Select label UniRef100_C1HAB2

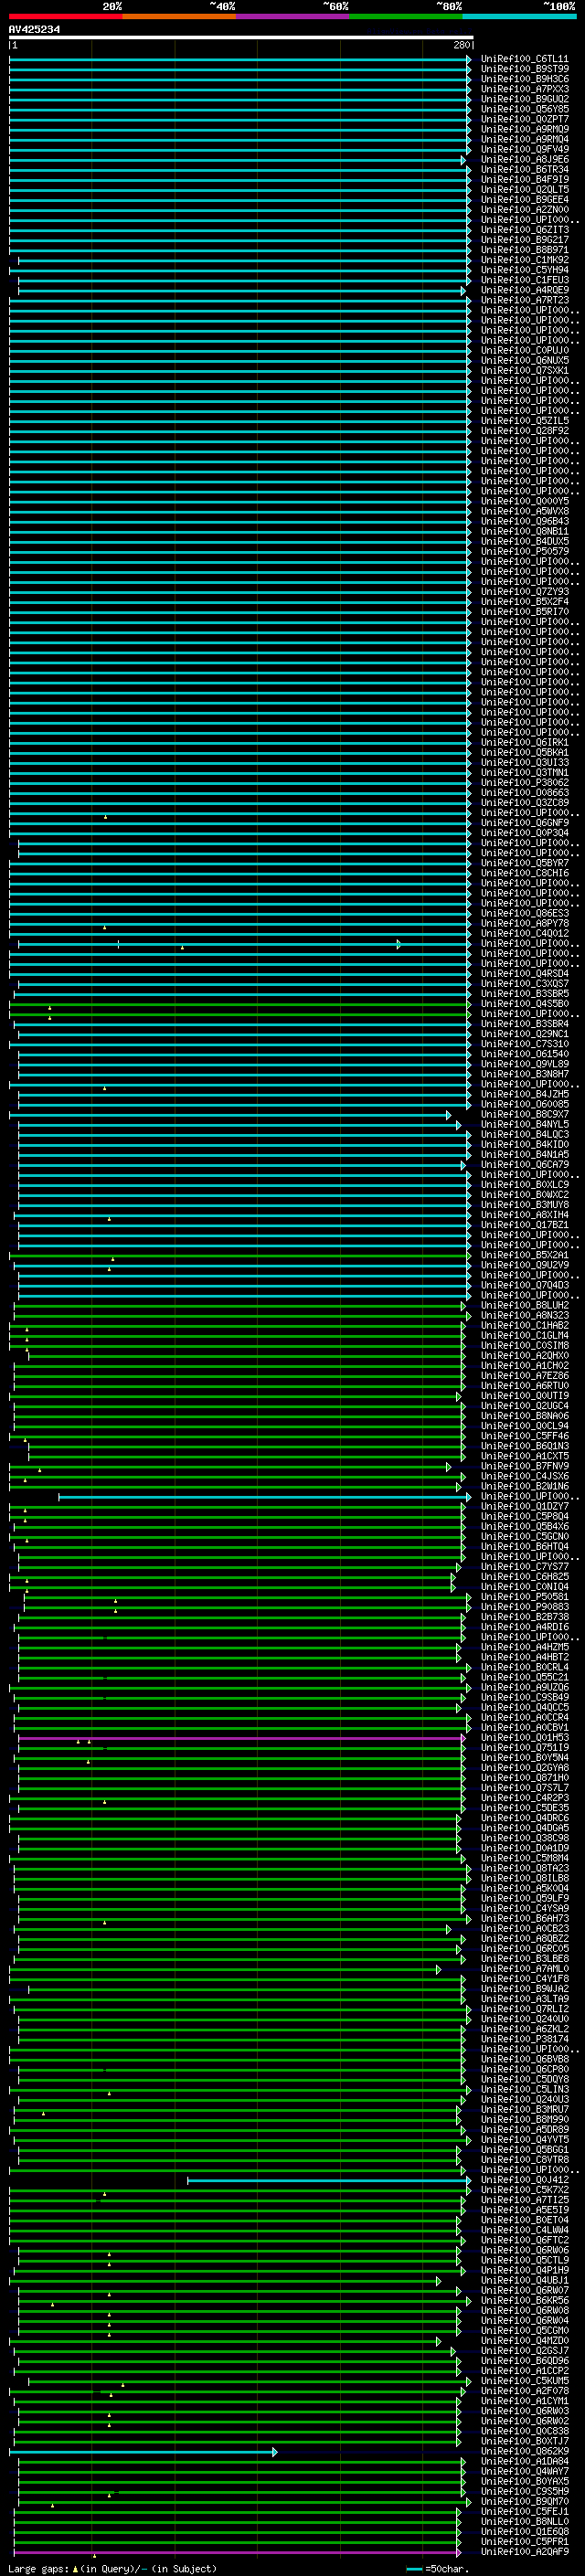tap(525, 1326)
